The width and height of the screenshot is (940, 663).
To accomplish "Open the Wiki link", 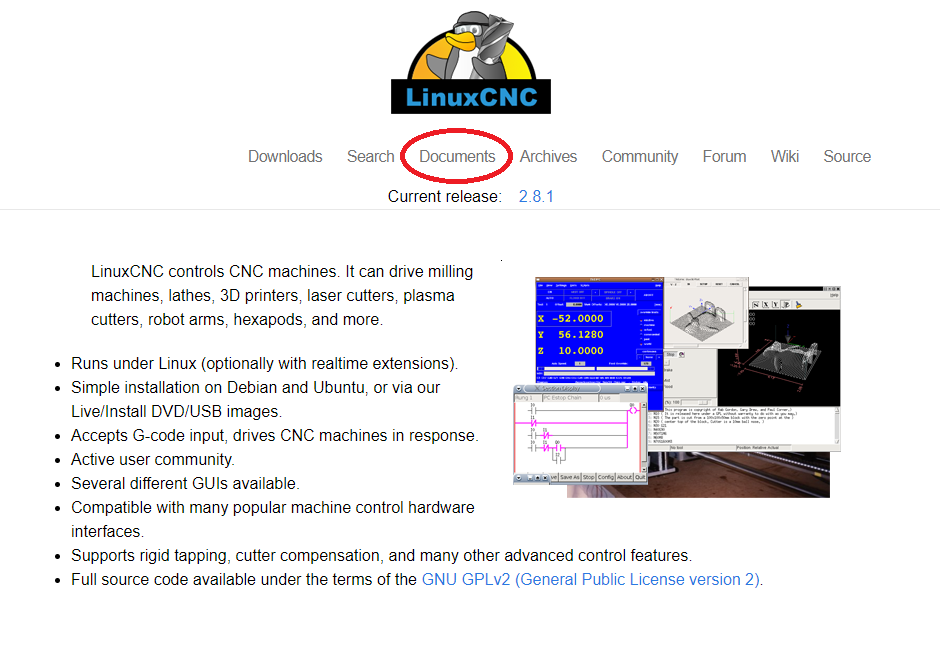I will click(785, 156).
